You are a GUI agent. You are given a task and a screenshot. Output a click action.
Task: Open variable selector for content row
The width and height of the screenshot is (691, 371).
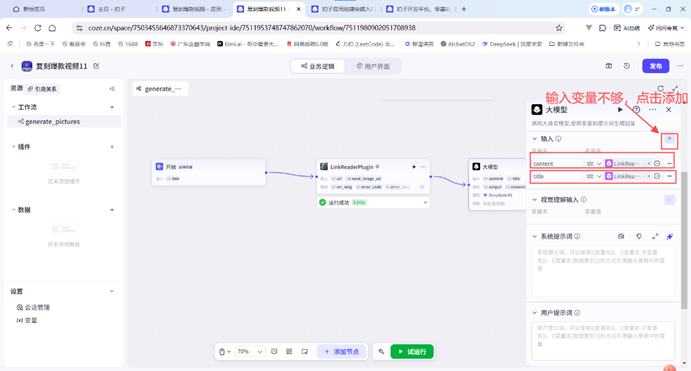point(657,163)
